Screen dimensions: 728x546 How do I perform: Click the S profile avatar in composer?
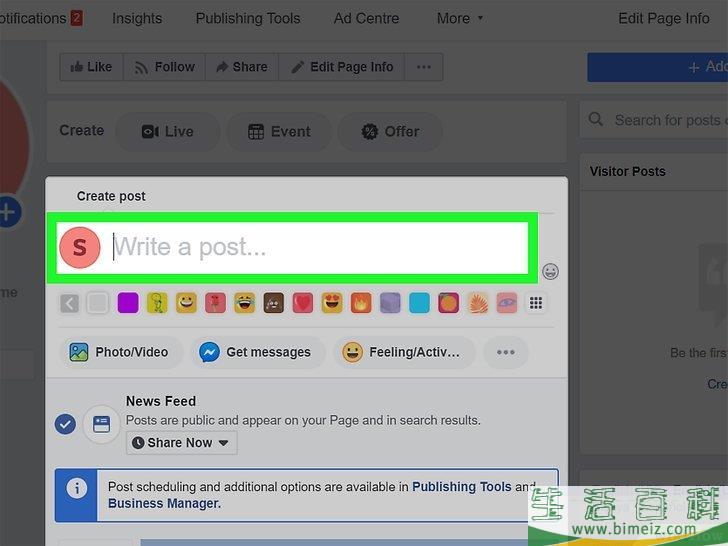80,247
